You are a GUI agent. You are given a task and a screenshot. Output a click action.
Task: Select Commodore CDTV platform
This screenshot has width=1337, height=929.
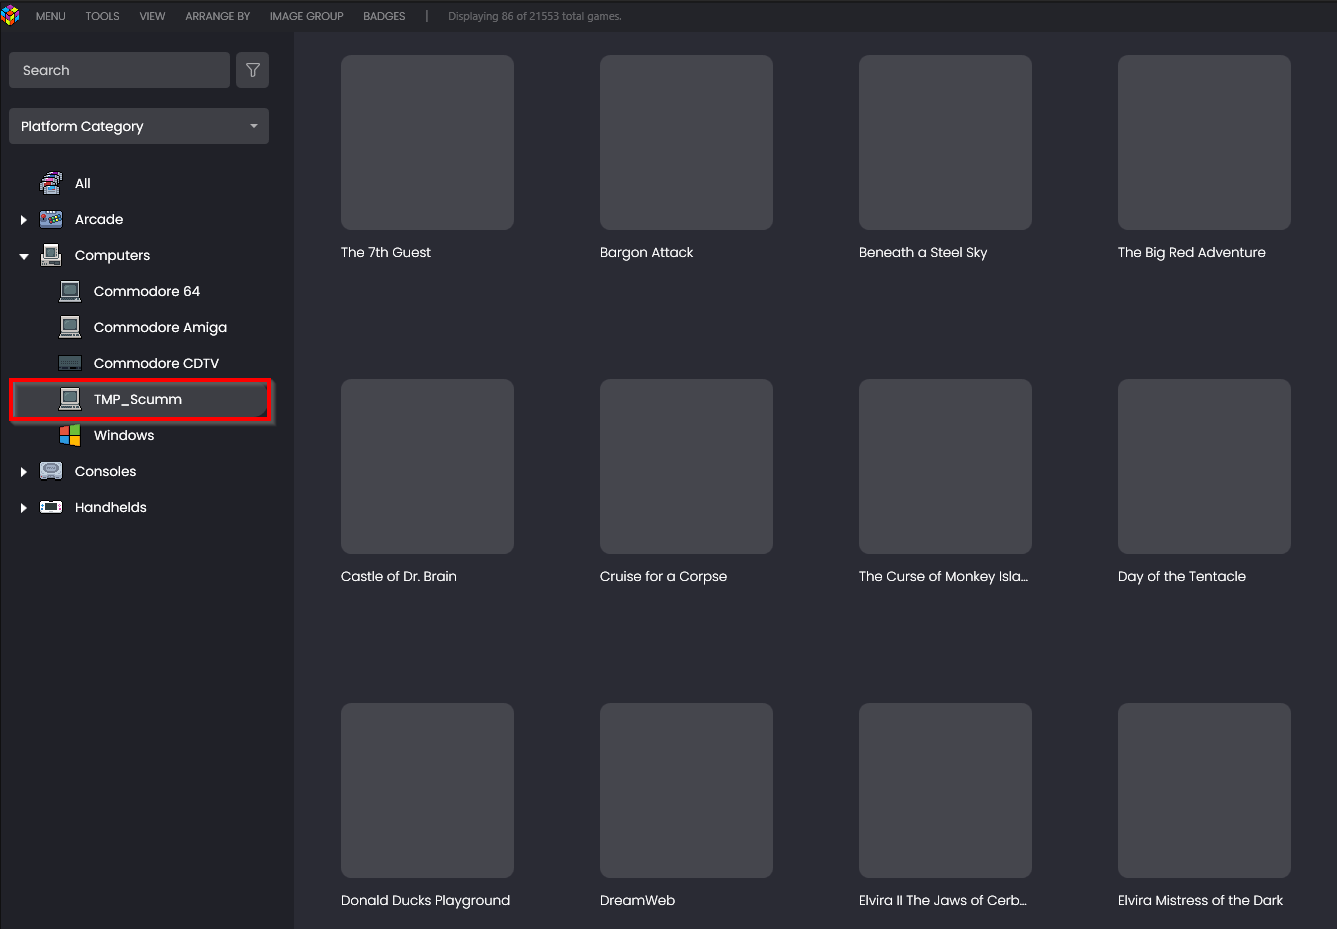[156, 363]
